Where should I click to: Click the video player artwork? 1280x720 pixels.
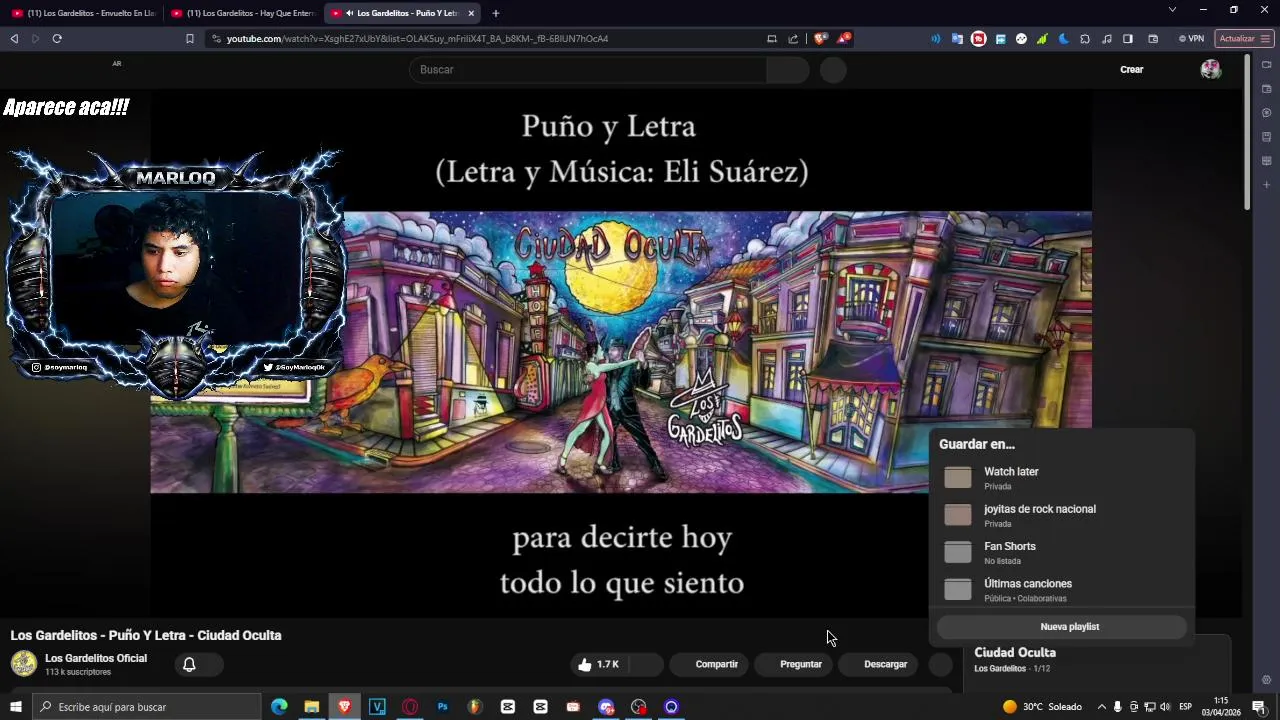coord(620,352)
